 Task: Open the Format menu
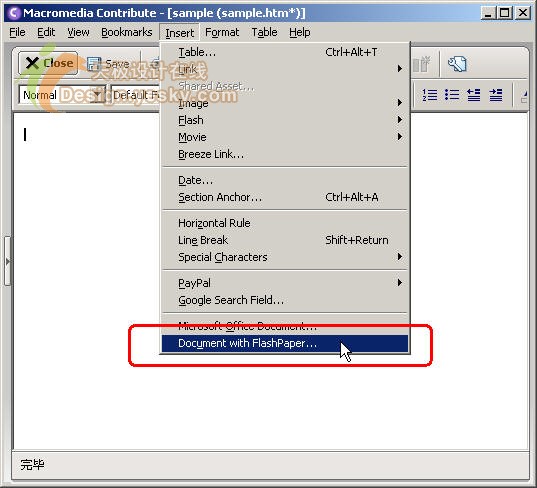pyautogui.click(x=222, y=32)
